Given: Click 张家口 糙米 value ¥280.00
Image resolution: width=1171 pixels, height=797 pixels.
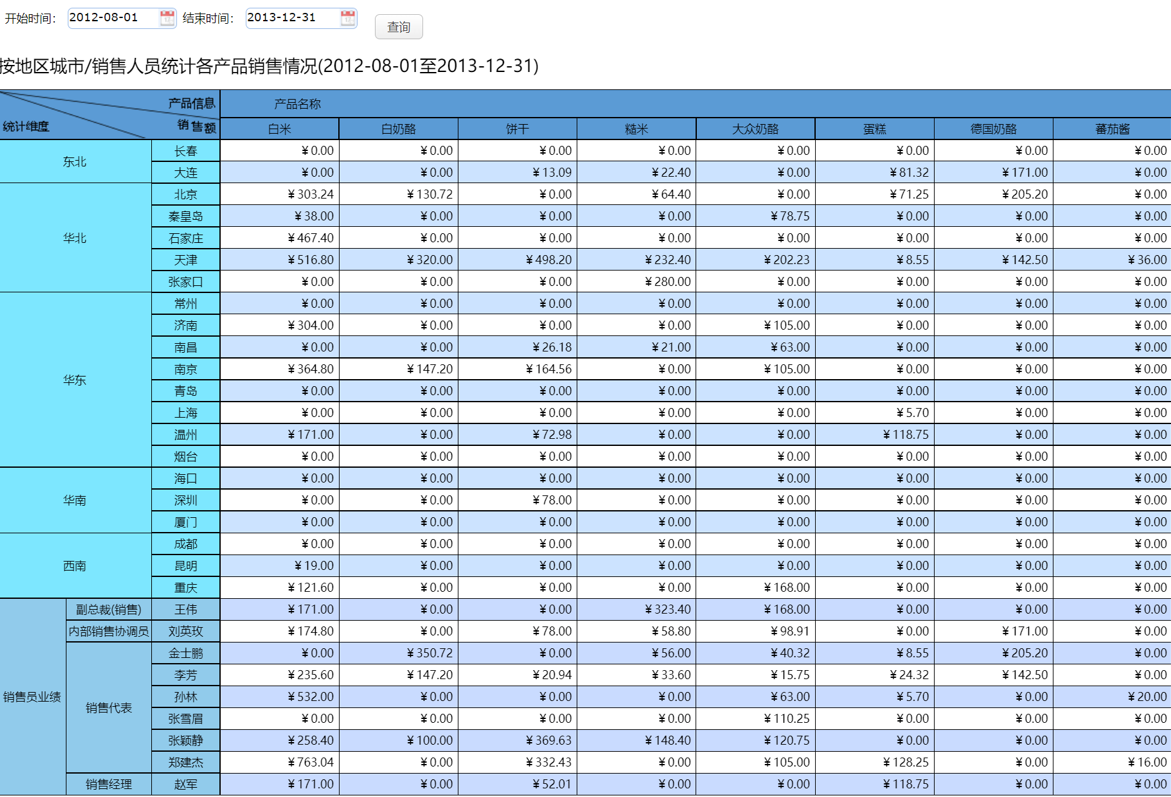Looking at the screenshot, I should click(636, 282).
